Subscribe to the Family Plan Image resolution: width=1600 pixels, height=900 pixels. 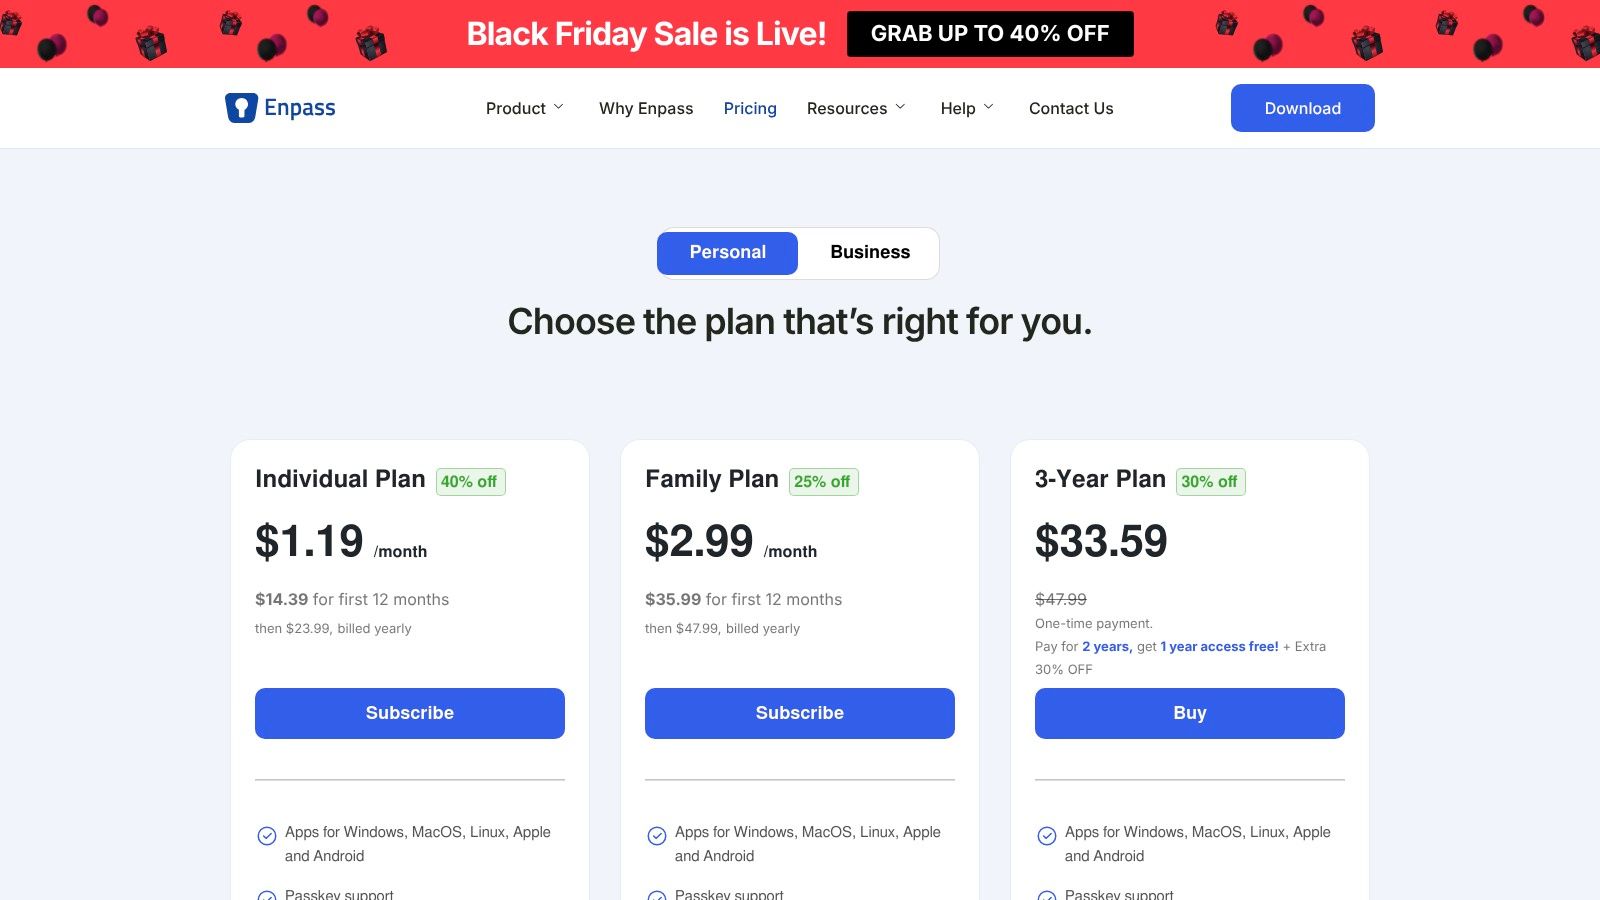click(x=800, y=713)
